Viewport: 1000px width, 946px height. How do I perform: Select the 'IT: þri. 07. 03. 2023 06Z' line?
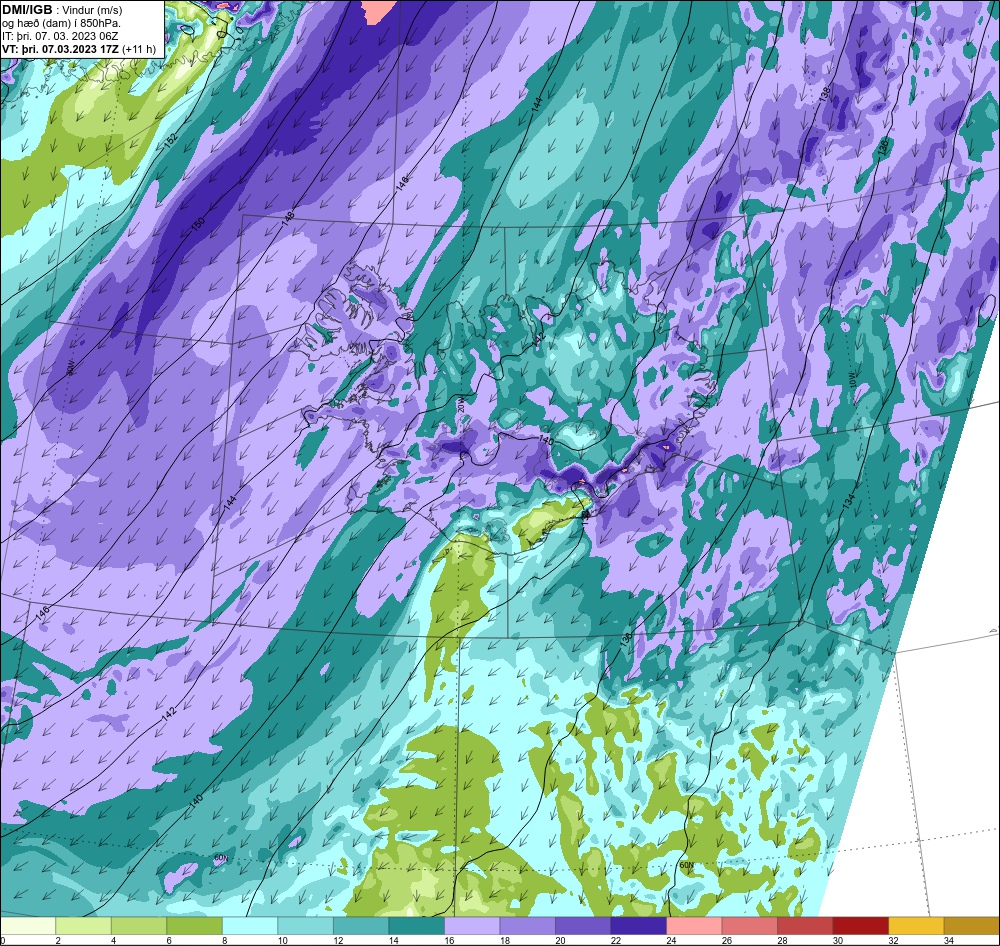pos(60,36)
